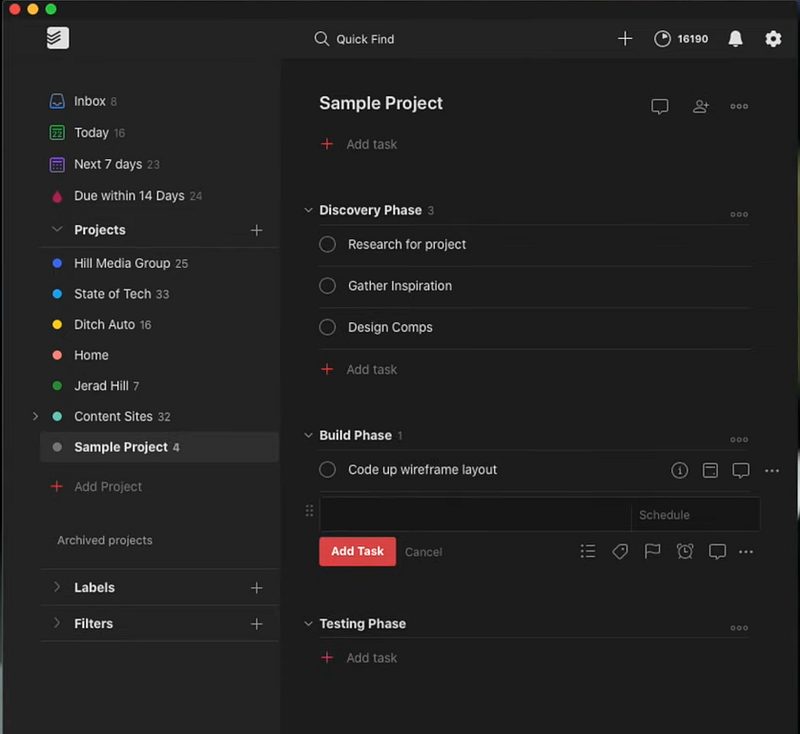The width and height of the screenshot is (800, 734).
Task: Click the Design Comps task text
Action: pyautogui.click(x=390, y=327)
